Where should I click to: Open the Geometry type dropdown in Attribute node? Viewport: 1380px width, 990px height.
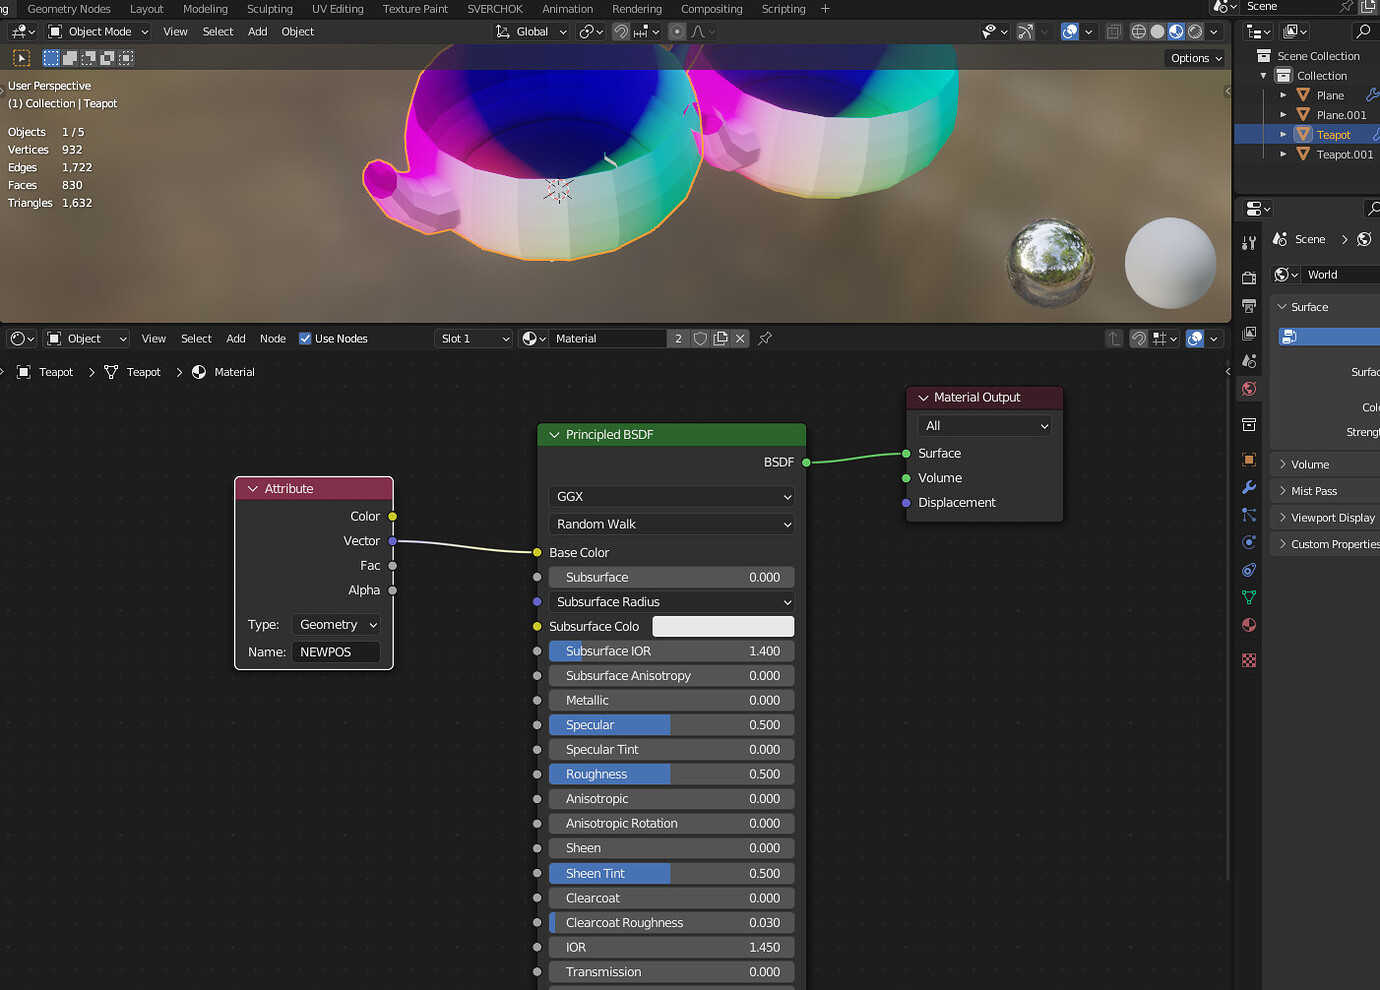click(336, 624)
